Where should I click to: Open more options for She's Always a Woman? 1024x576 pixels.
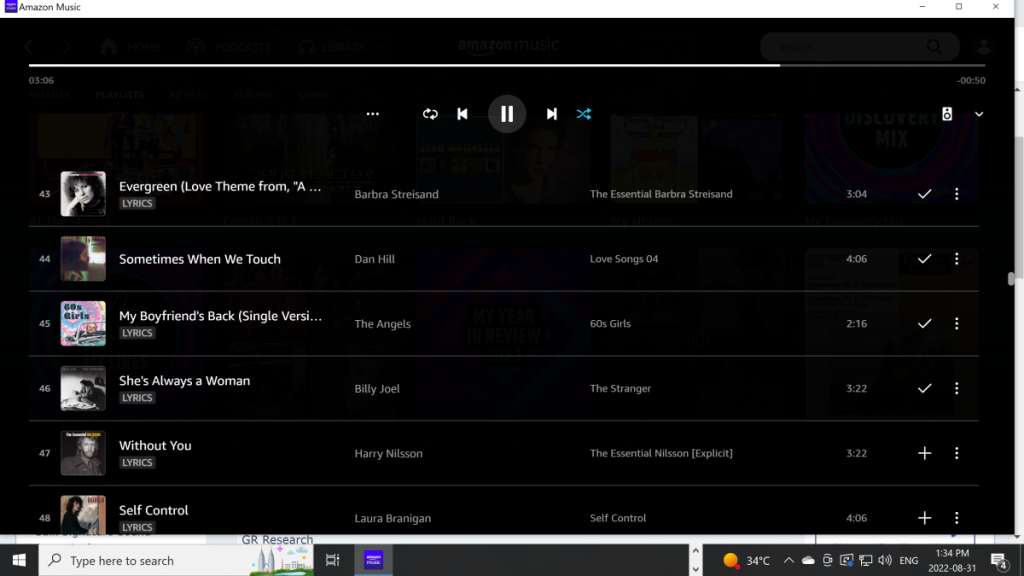click(x=957, y=388)
